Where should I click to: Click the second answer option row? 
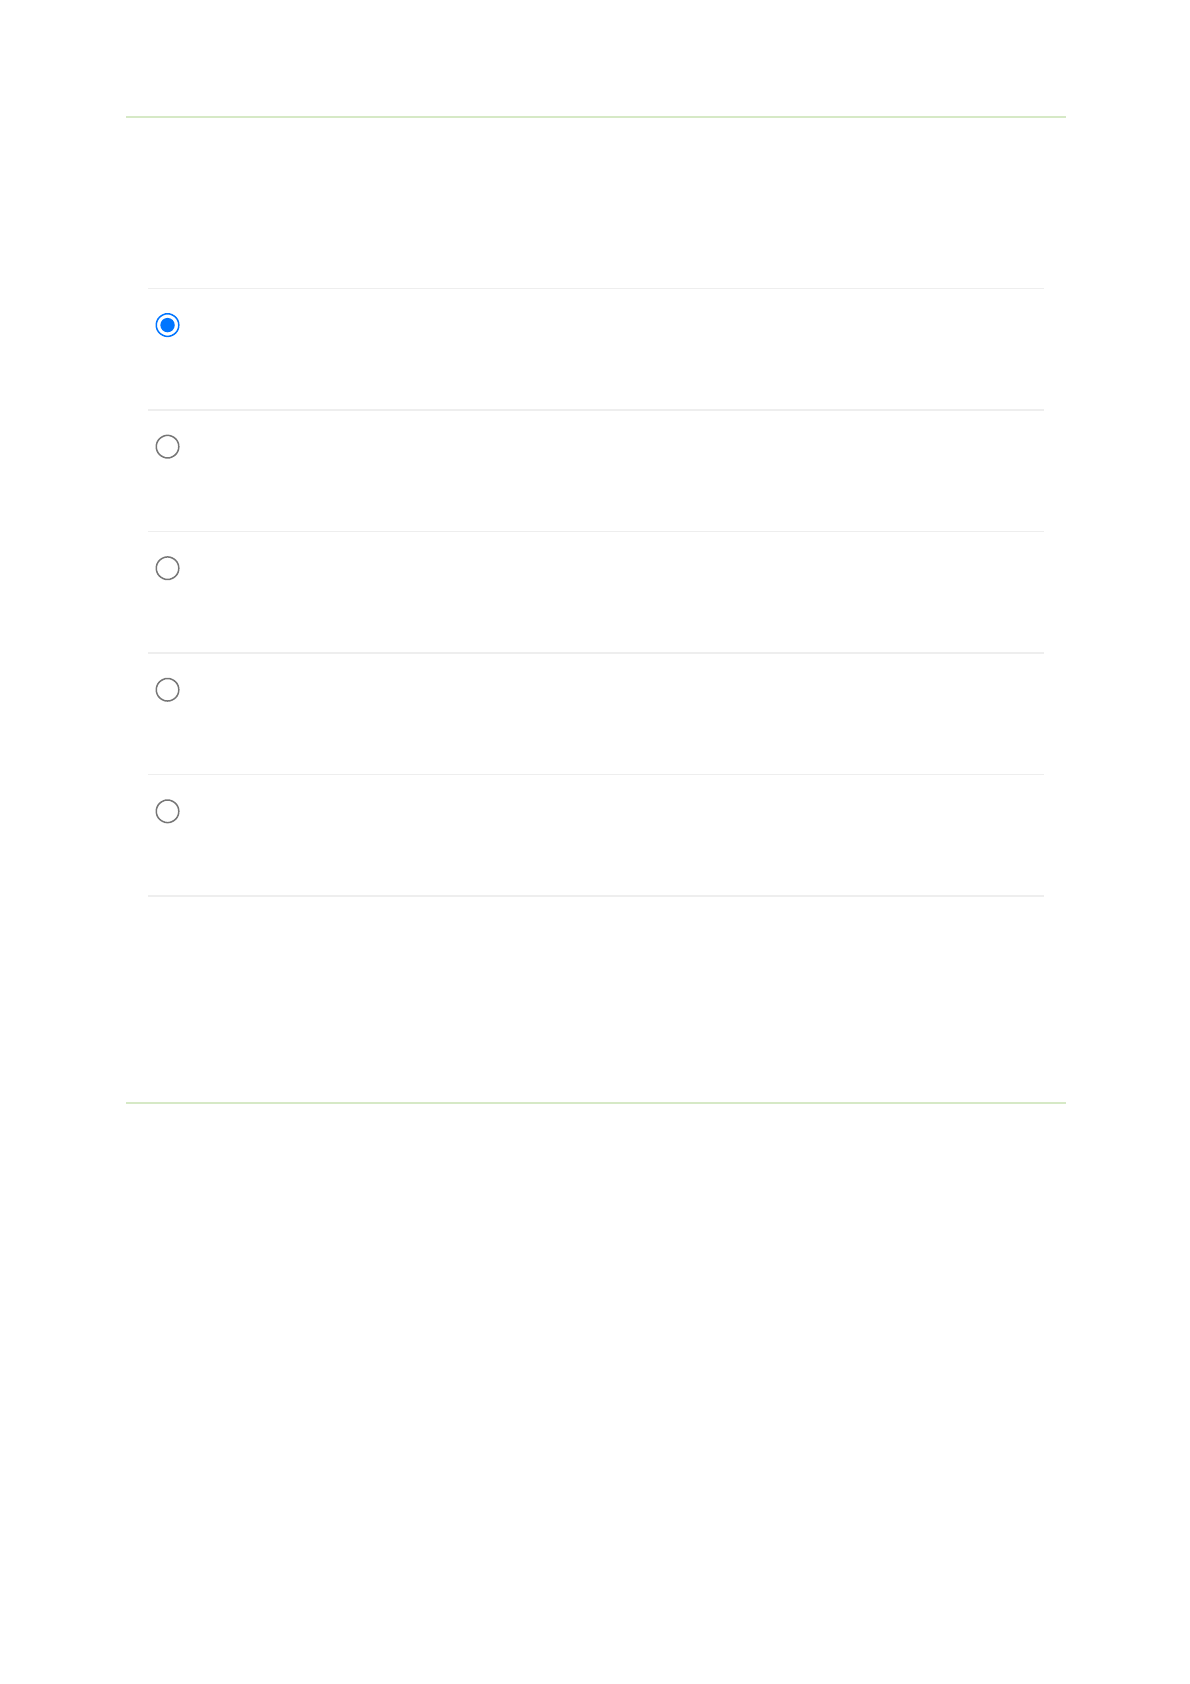[595, 471]
